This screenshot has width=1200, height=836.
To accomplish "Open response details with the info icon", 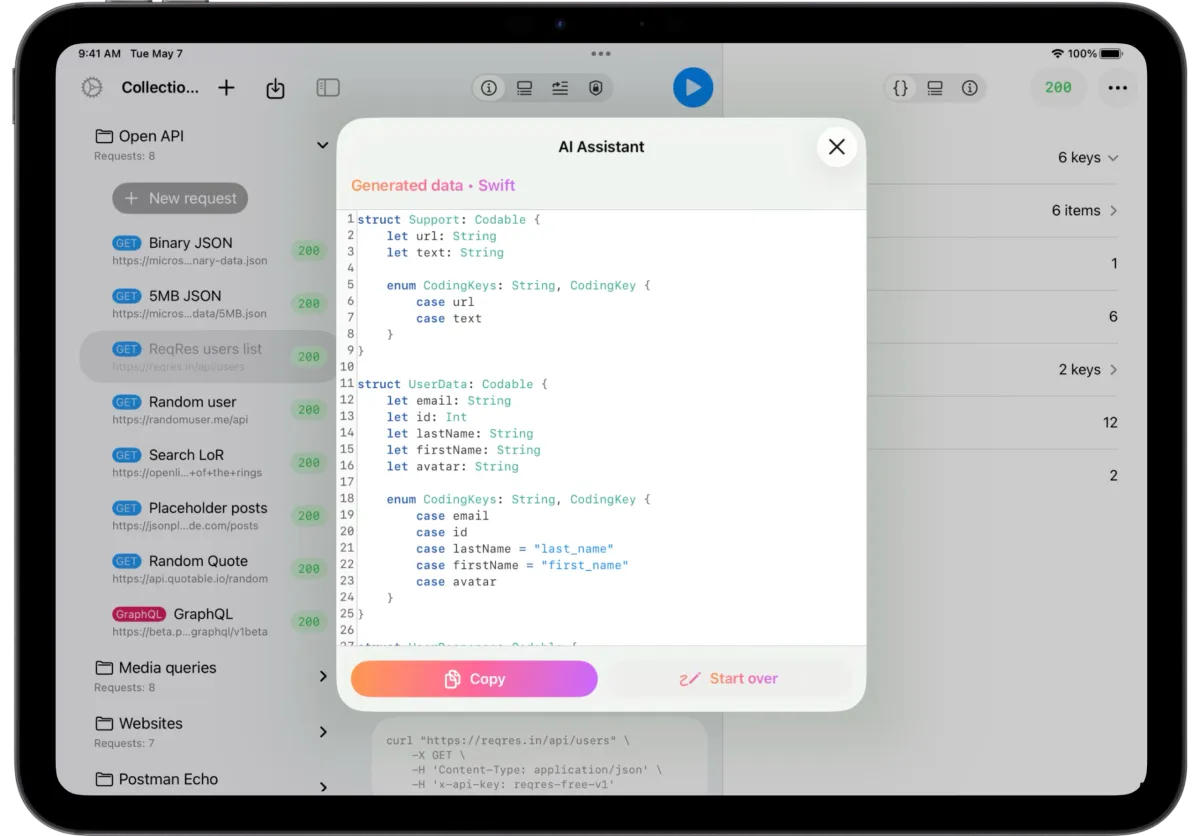I will click(x=969, y=88).
